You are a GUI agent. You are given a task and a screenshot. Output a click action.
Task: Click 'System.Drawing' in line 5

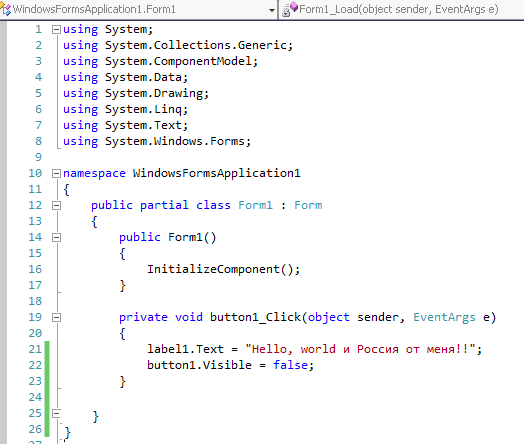(154, 93)
